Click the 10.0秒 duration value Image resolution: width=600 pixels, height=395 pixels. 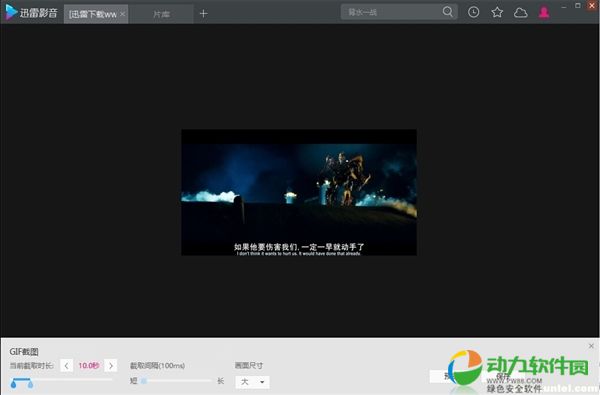[88, 366]
